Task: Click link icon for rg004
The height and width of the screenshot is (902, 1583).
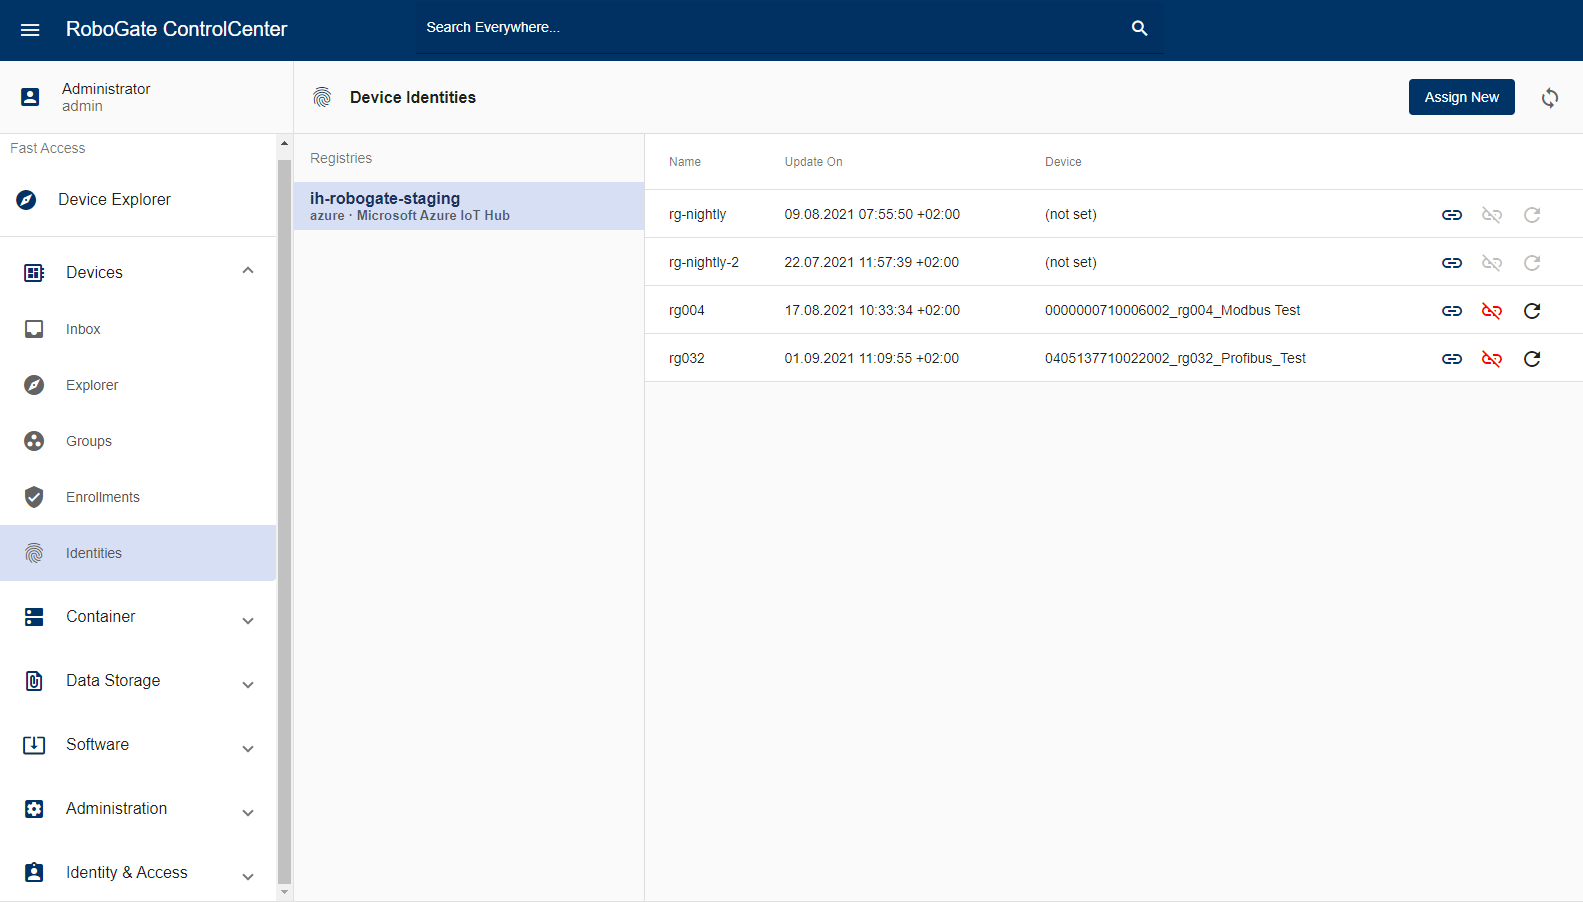Action: [1452, 311]
